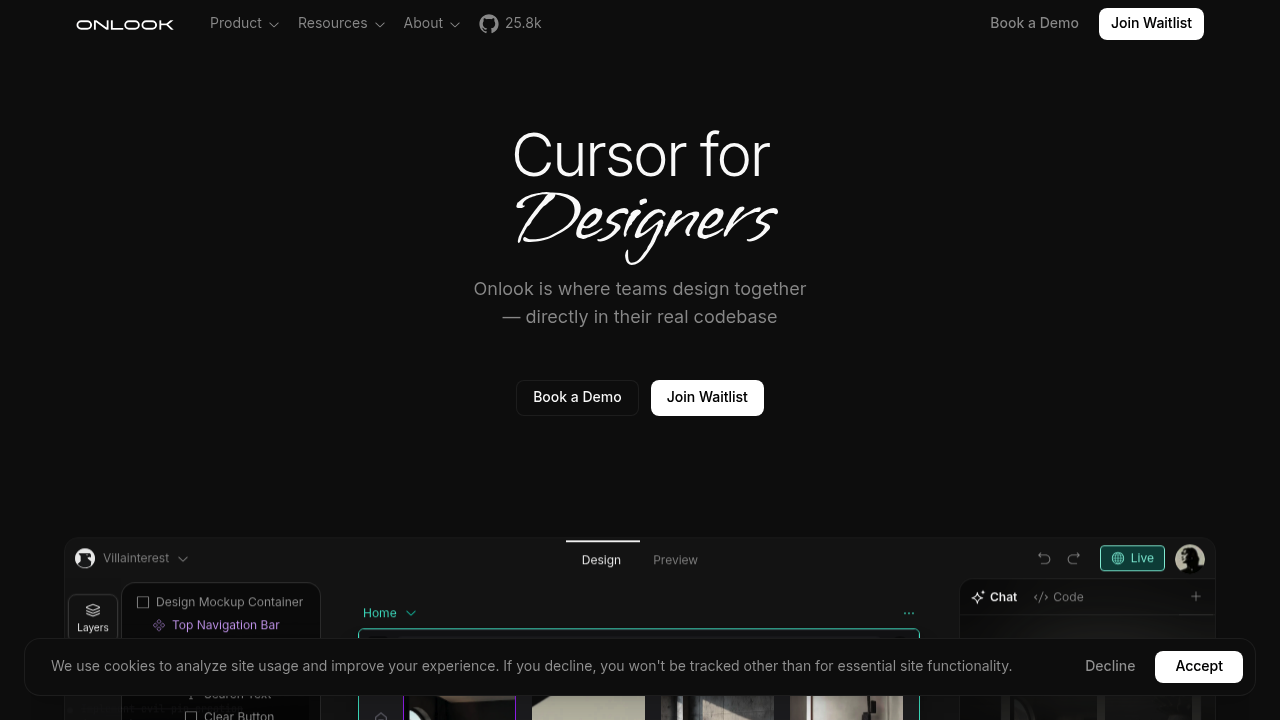
Task: Open the three-dot menu above the Home frame
Action: 908,613
